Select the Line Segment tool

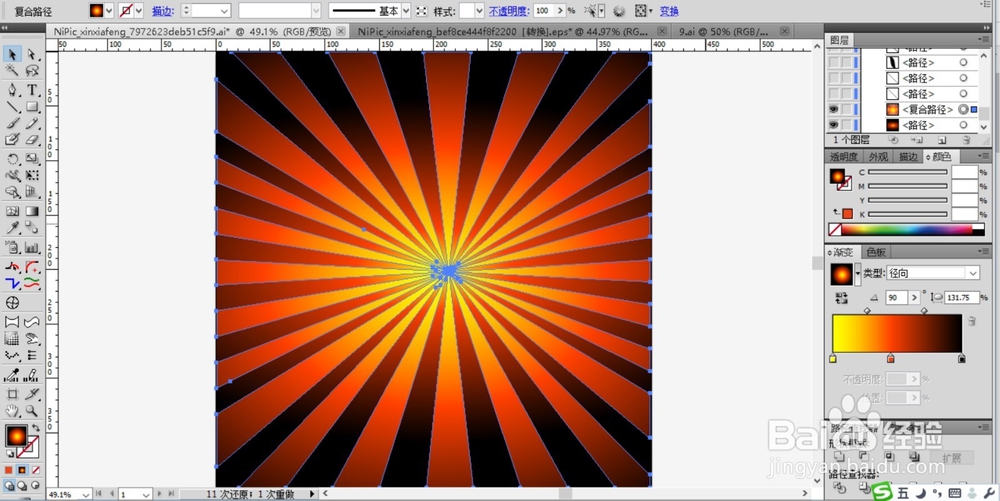(12, 106)
